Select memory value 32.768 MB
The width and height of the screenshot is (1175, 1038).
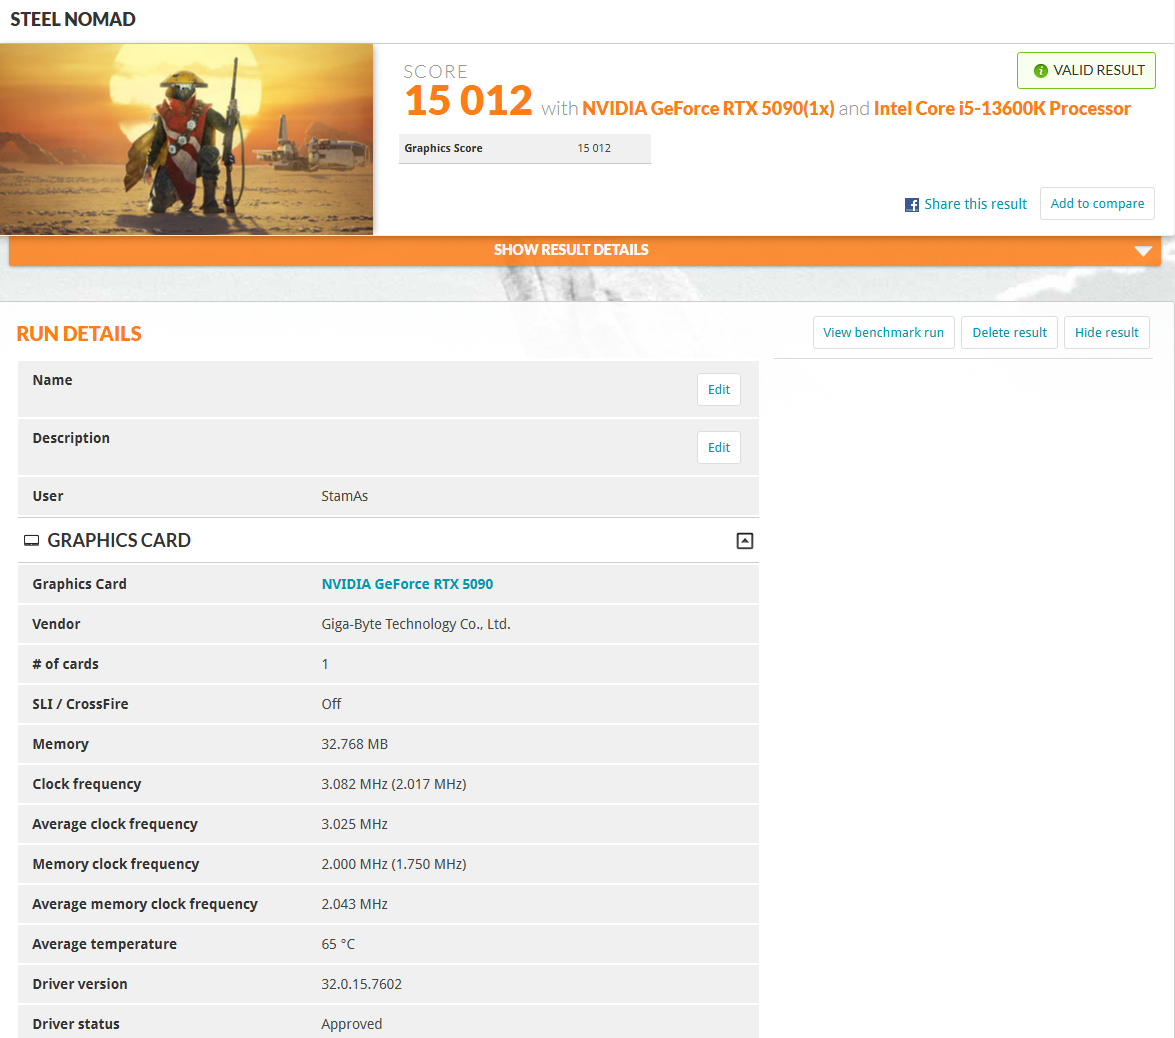[354, 744]
